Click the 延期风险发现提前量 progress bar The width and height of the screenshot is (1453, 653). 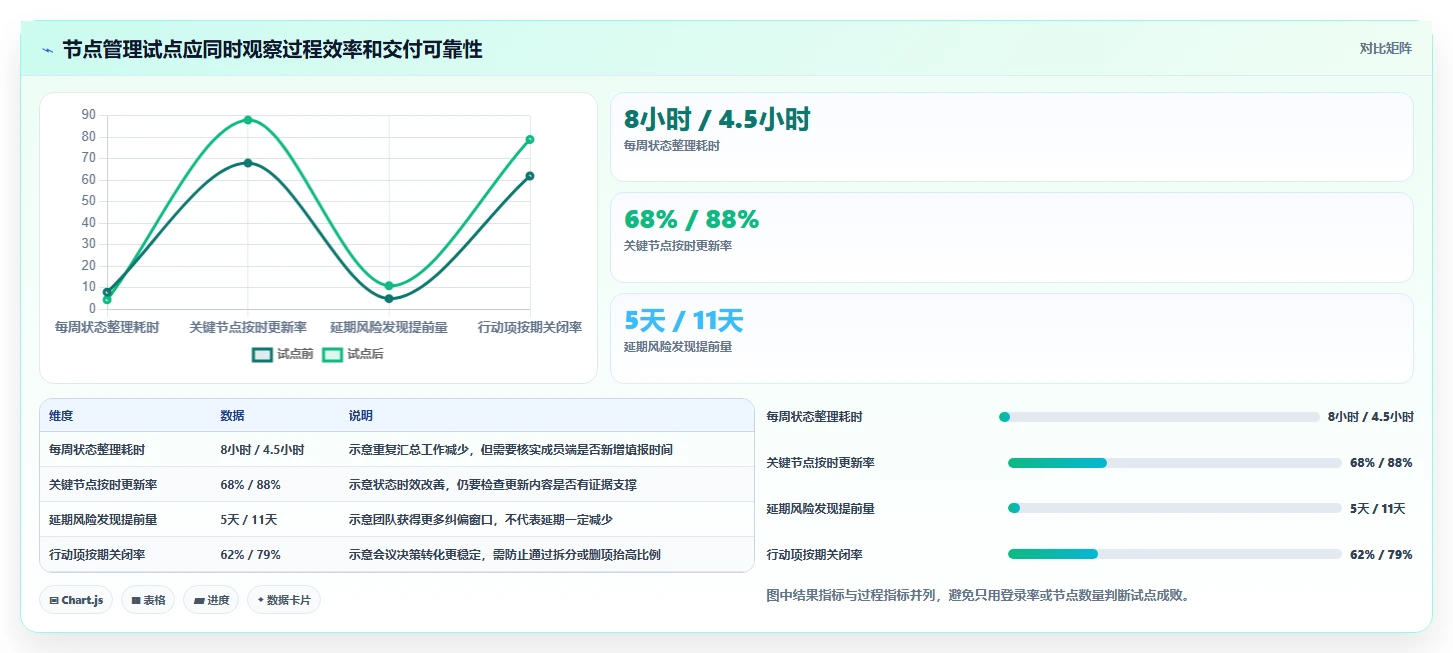1174,508
